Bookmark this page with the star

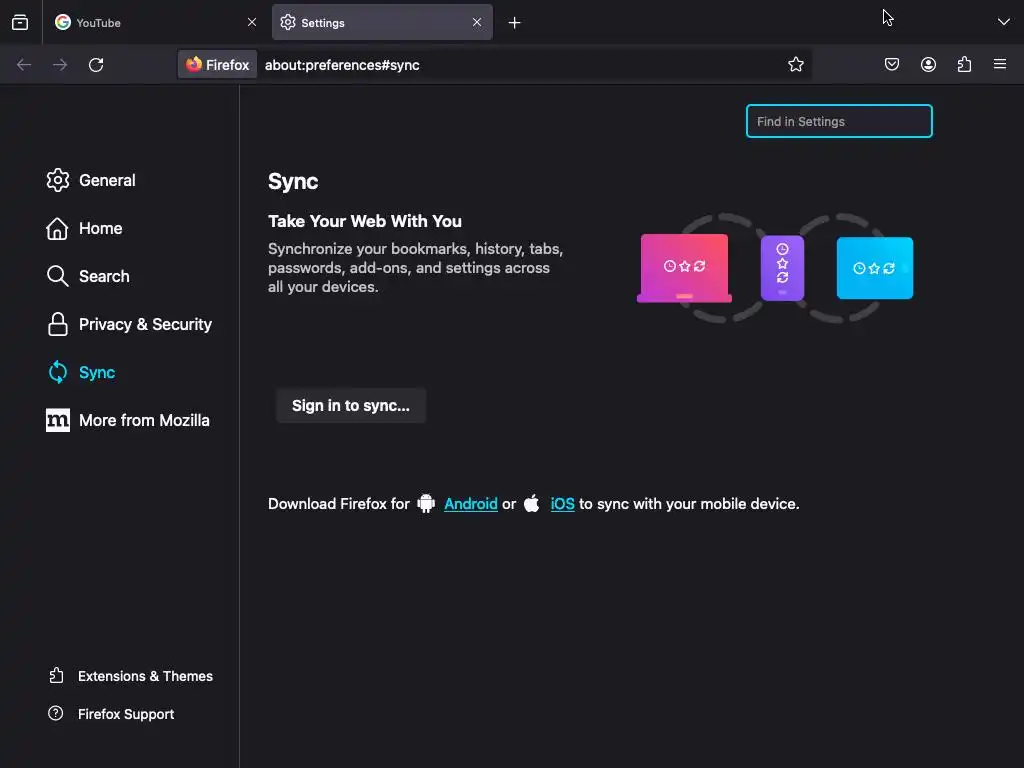[795, 65]
